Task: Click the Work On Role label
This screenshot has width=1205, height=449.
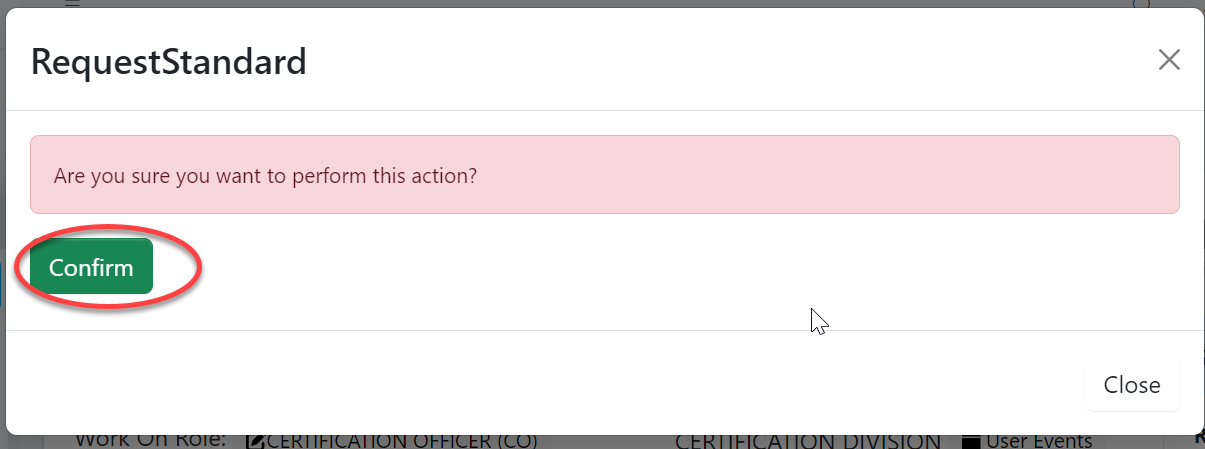Action: [x=150, y=440]
